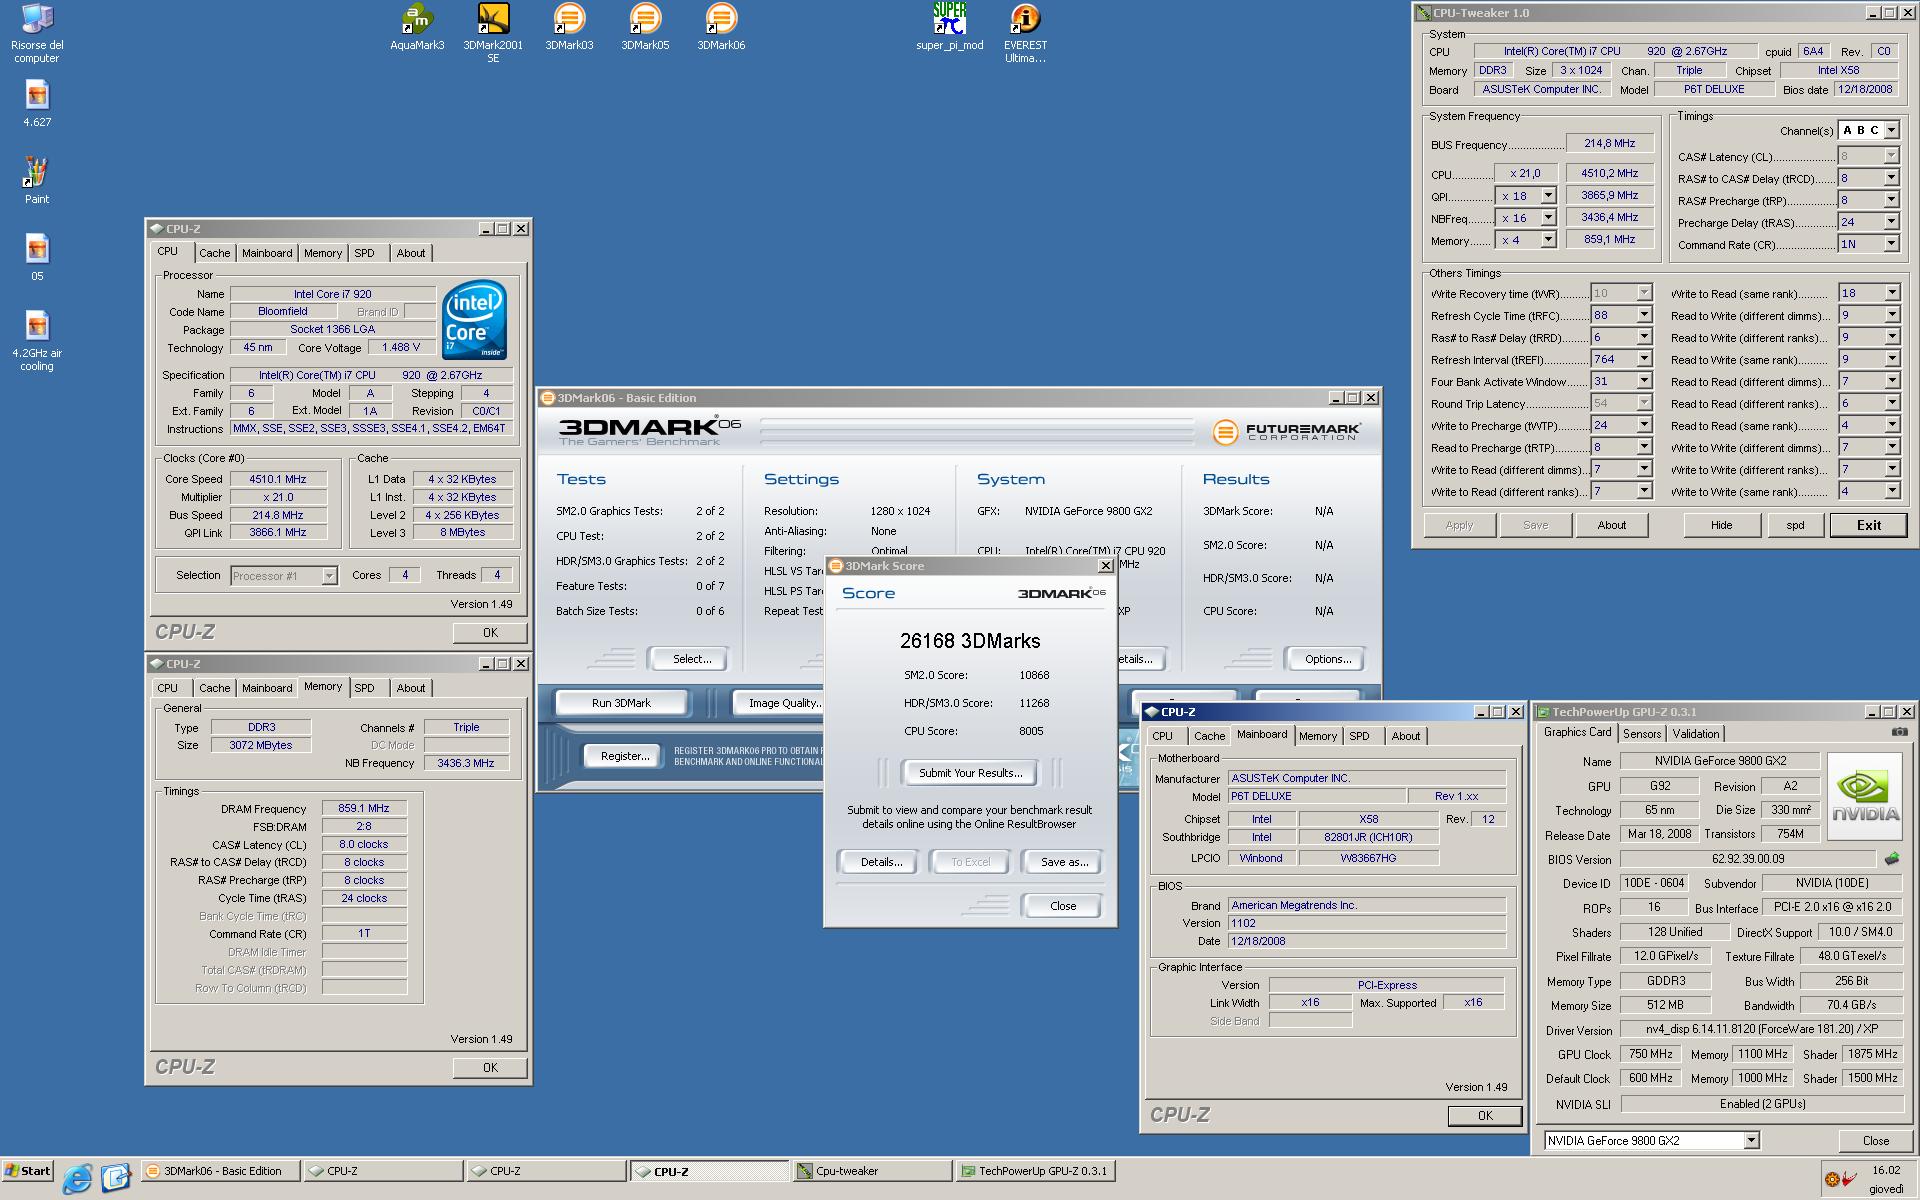The height and width of the screenshot is (1200, 1920).
Task: Switch to Validation tab in GPU-Z
Action: [1696, 733]
